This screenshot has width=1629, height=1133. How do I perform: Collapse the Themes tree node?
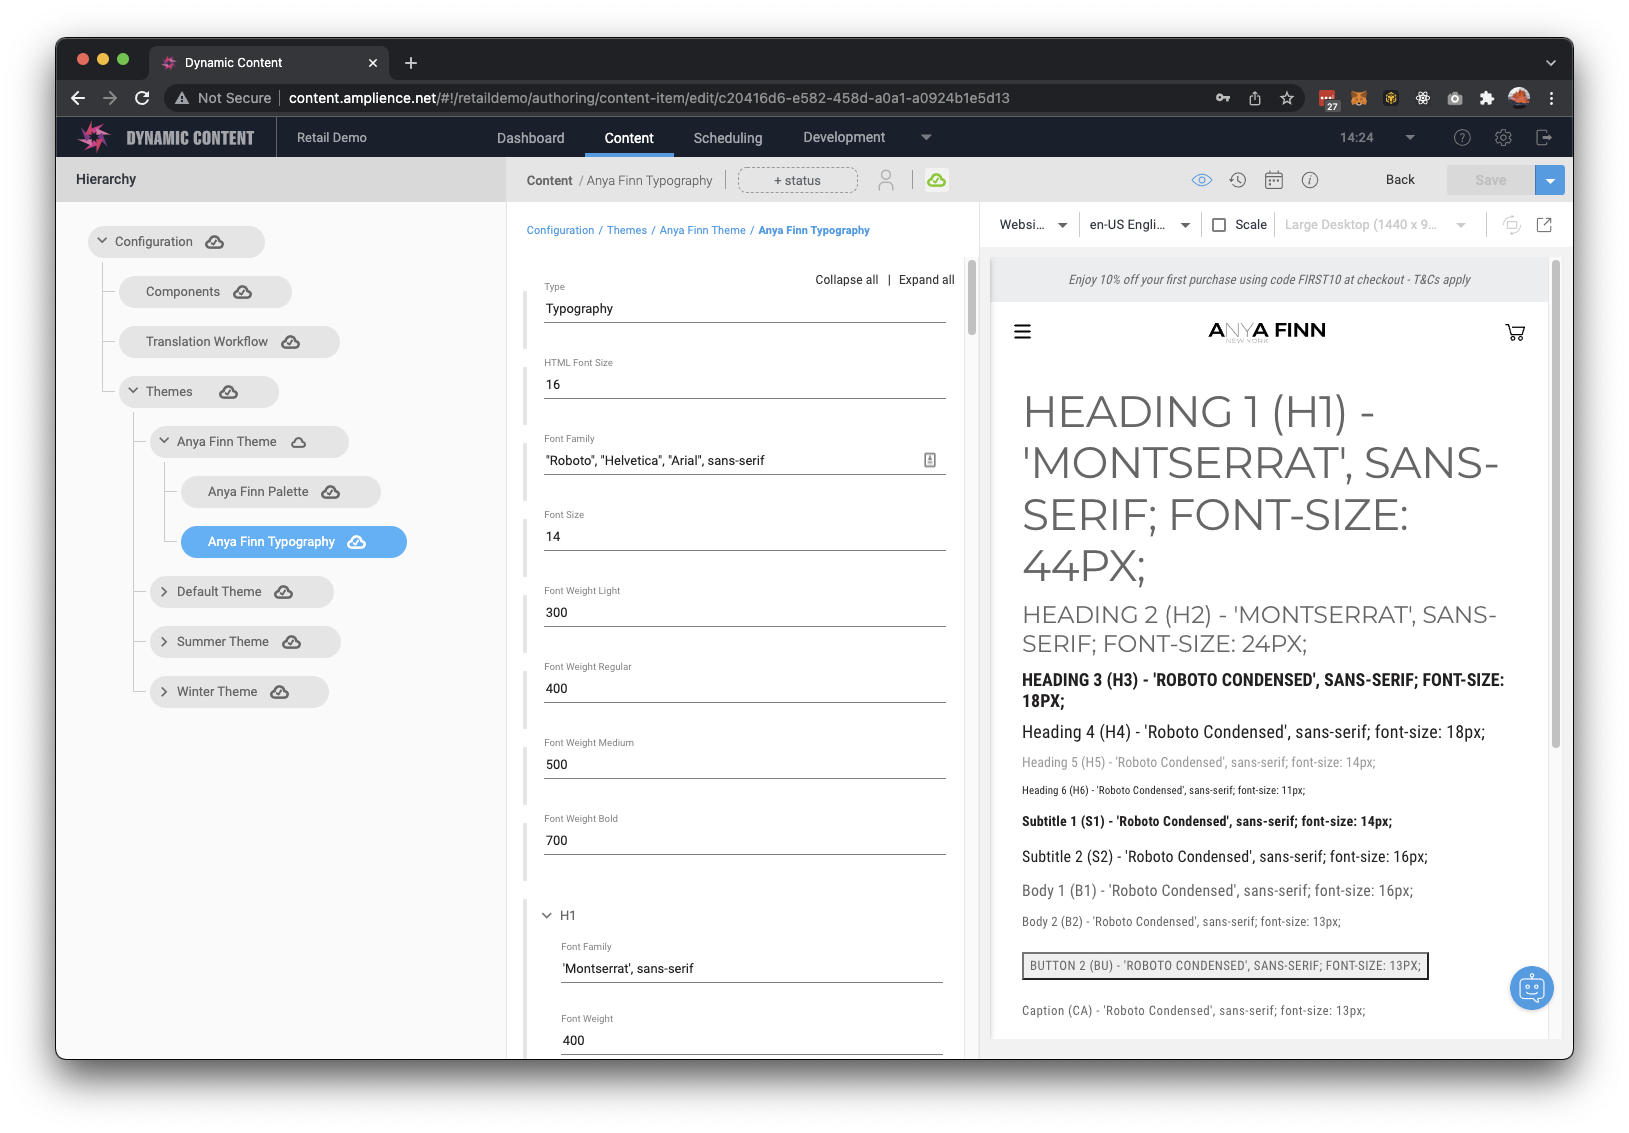coord(133,391)
